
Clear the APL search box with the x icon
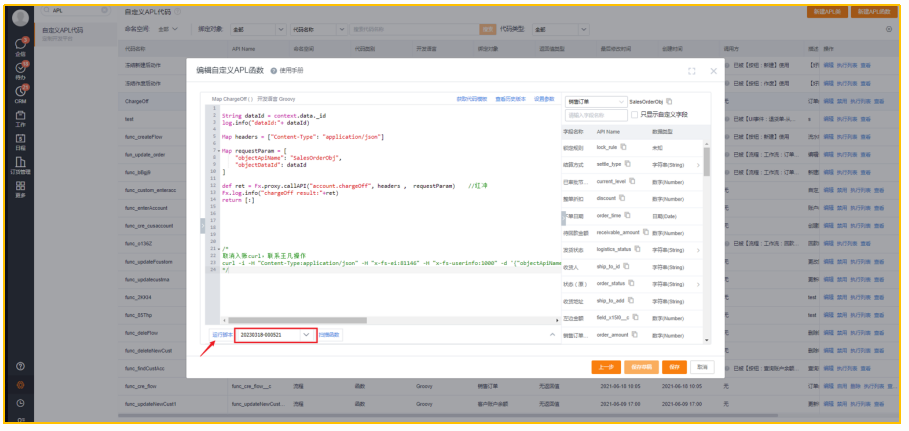click(x=104, y=10)
